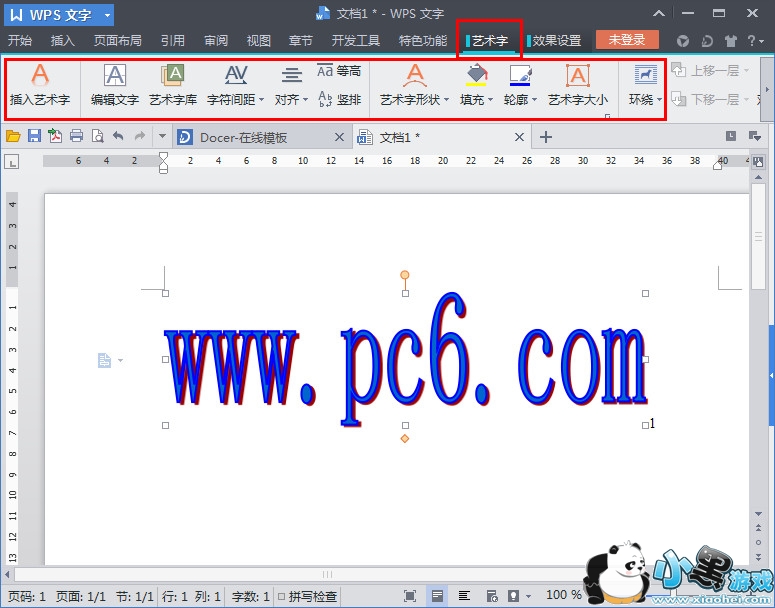Click the help question mark icon
775x608 pixels.
[x=754, y=41]
